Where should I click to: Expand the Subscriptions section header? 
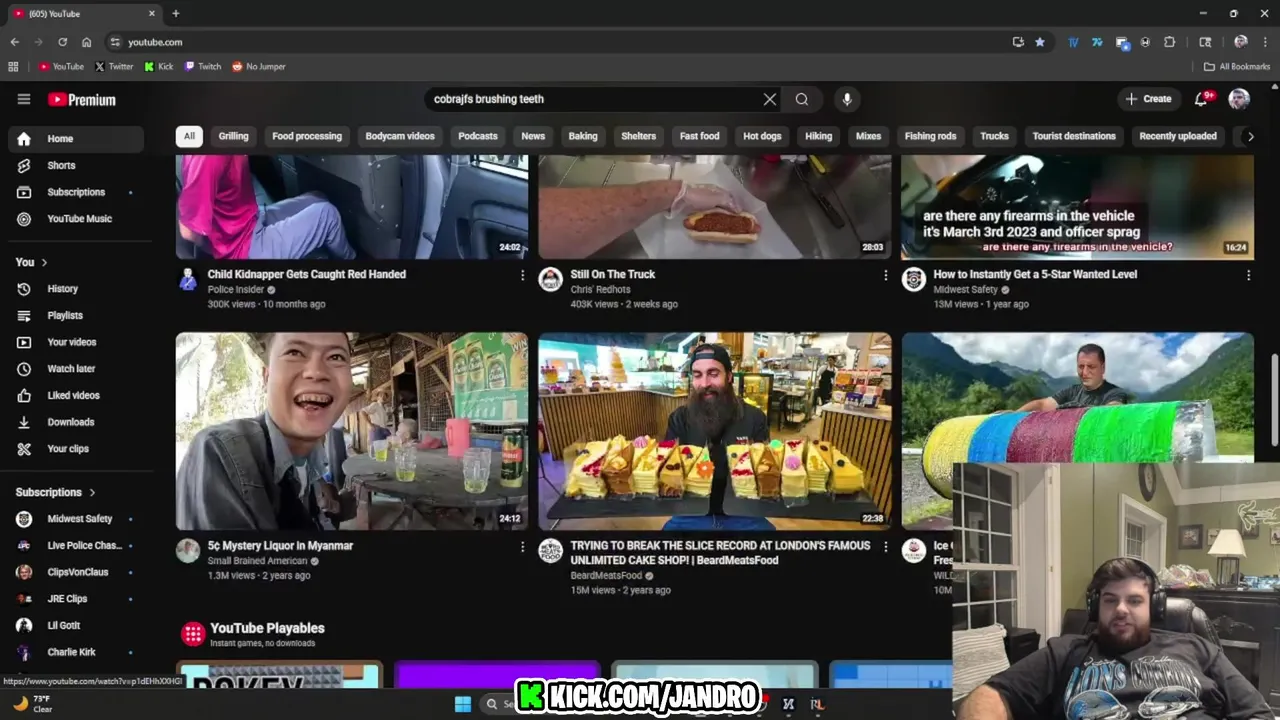pyautogui.click(x=56, y=492)
